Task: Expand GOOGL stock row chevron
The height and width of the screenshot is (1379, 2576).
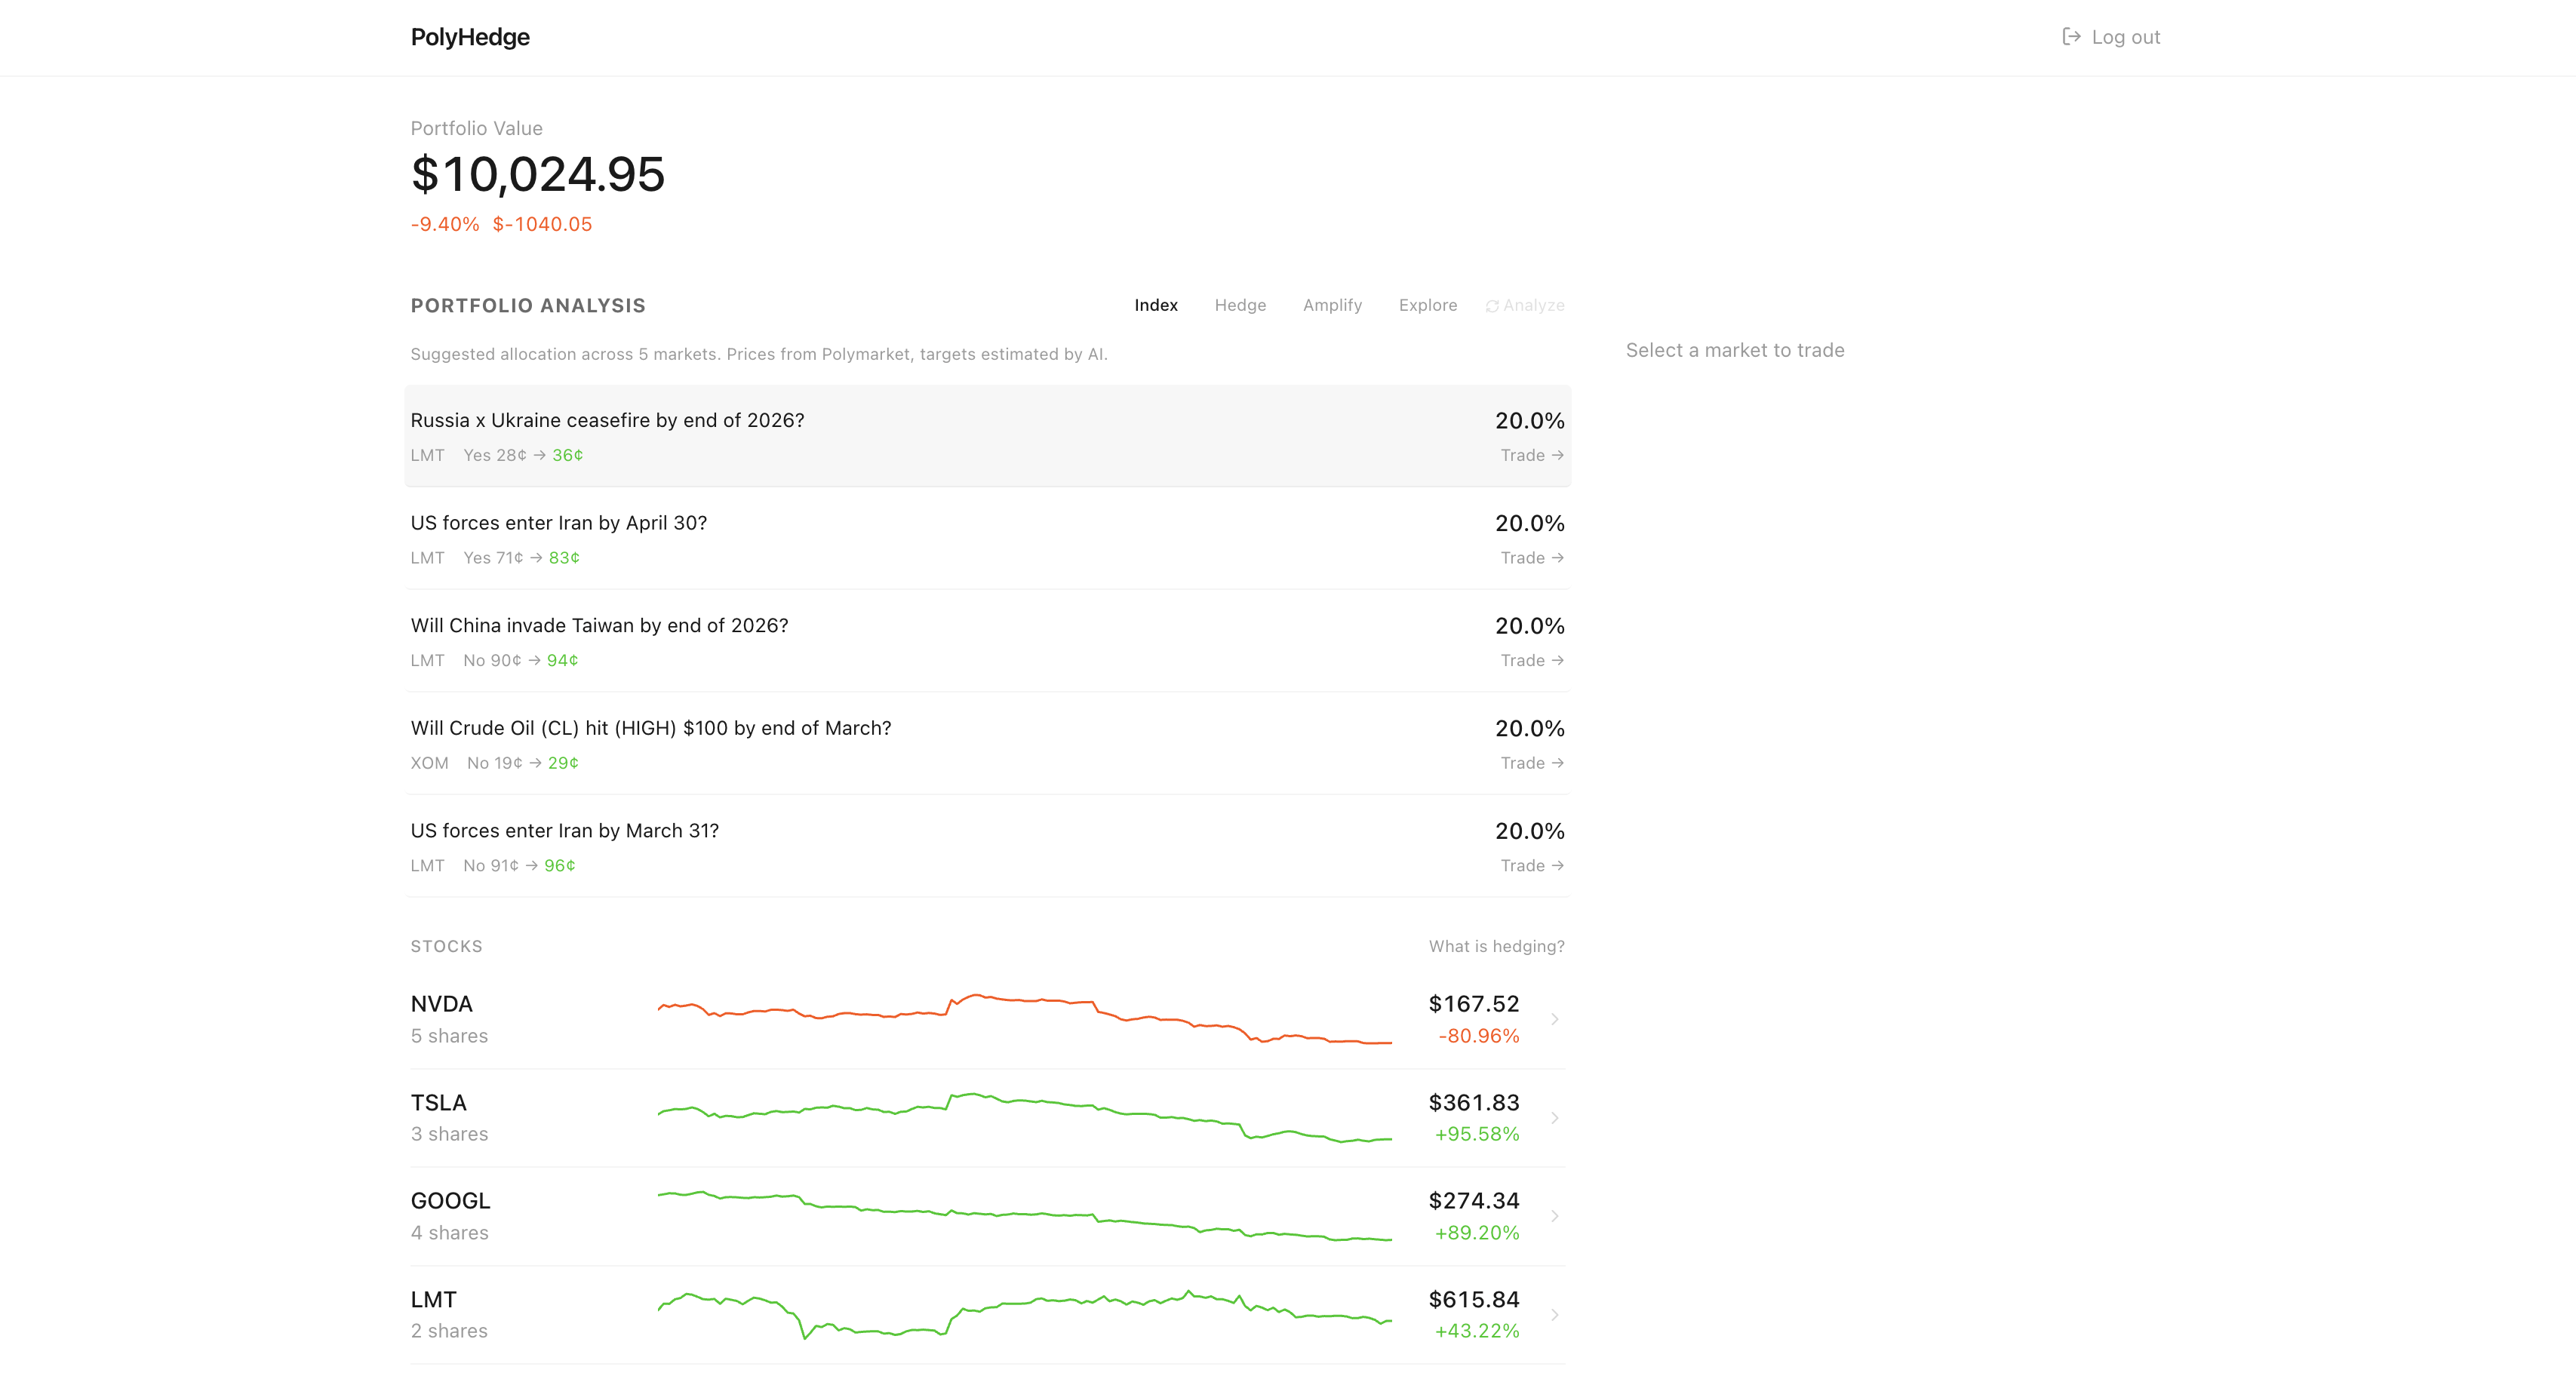Action: 1554,1216
